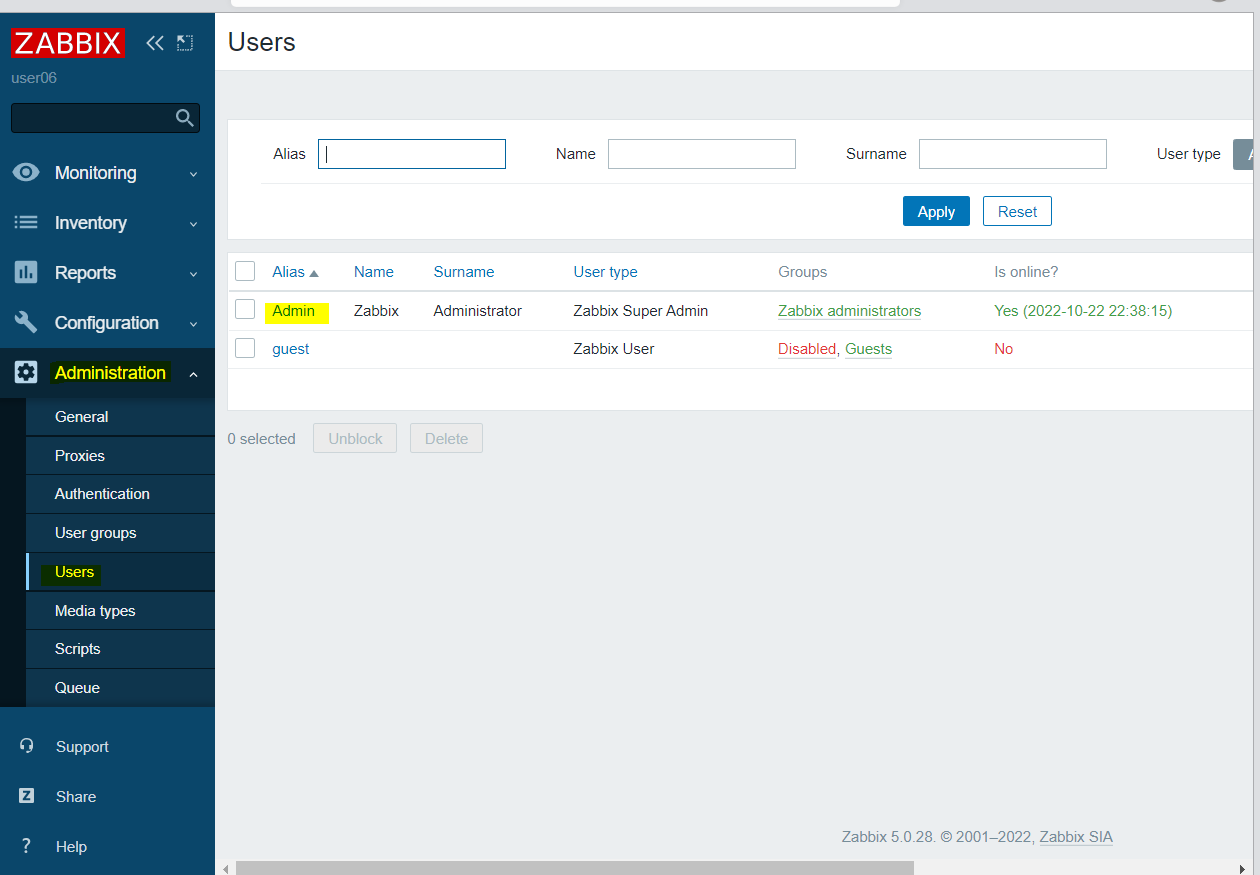Click the Monitoring eye icon
1260x875 pixels.
click(26, 172)
